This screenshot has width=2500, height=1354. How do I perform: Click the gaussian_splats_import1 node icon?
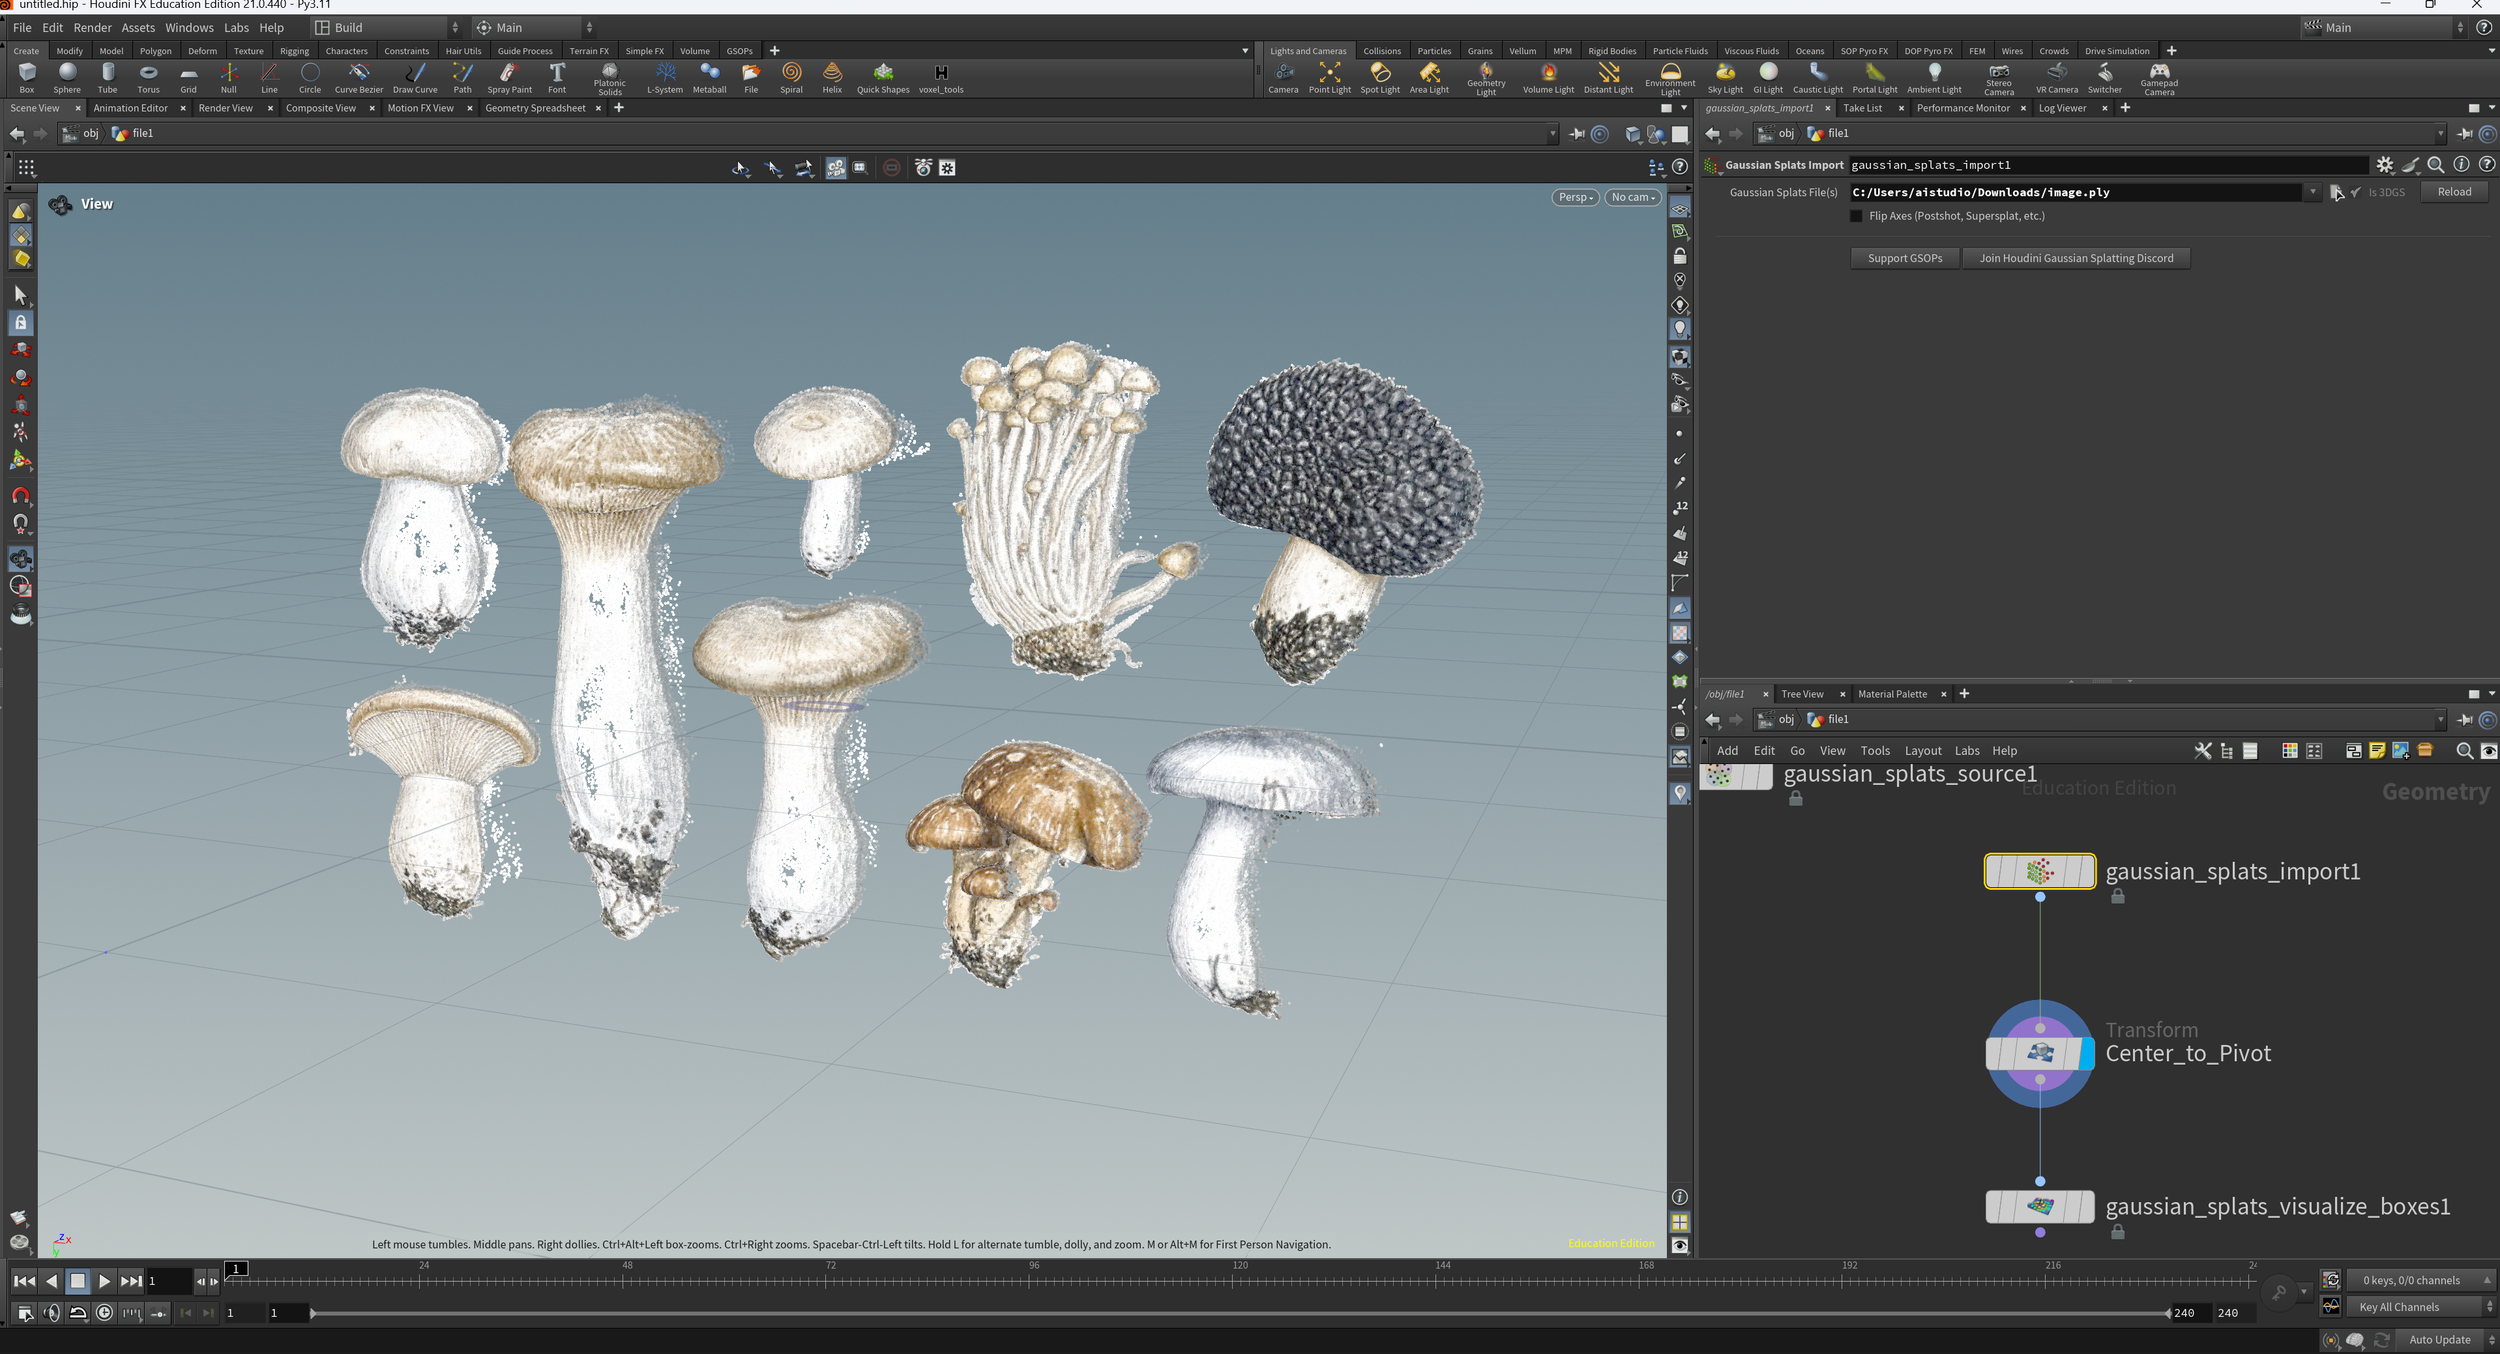[2039, 871]
